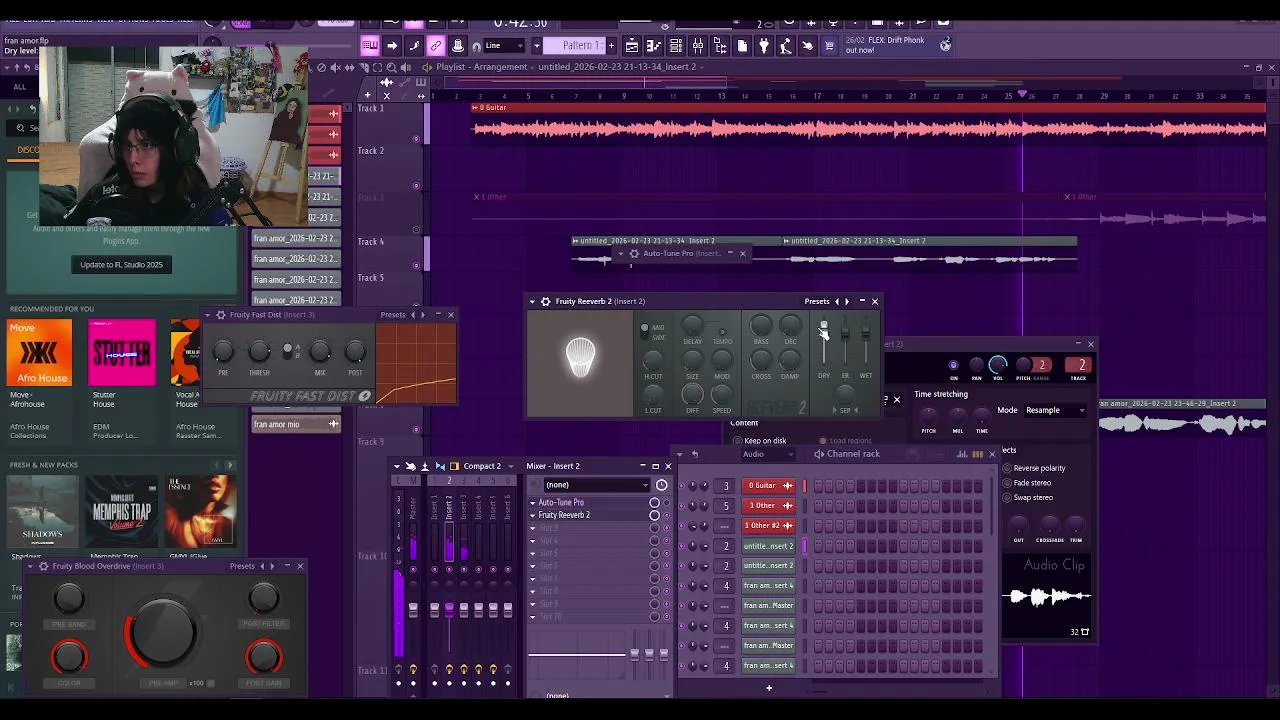The width and height of the screenshot is (1280, 720).
Task: Open Fruity Blood Overdrive gear options
Action: [x=43, y=566]
